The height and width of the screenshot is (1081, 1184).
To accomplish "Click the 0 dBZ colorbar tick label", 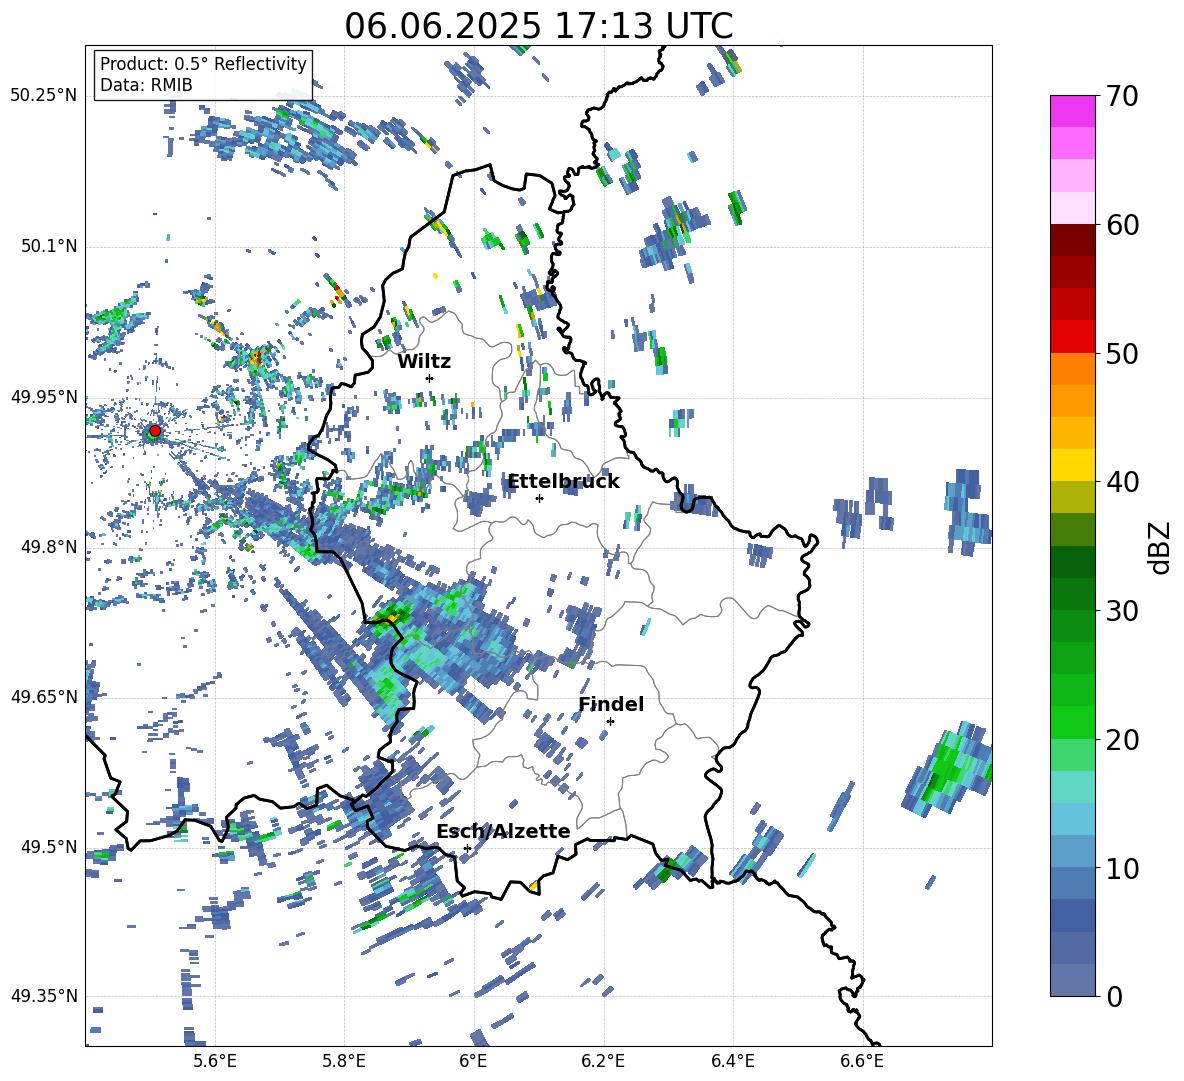I will tap(1114, 996).
